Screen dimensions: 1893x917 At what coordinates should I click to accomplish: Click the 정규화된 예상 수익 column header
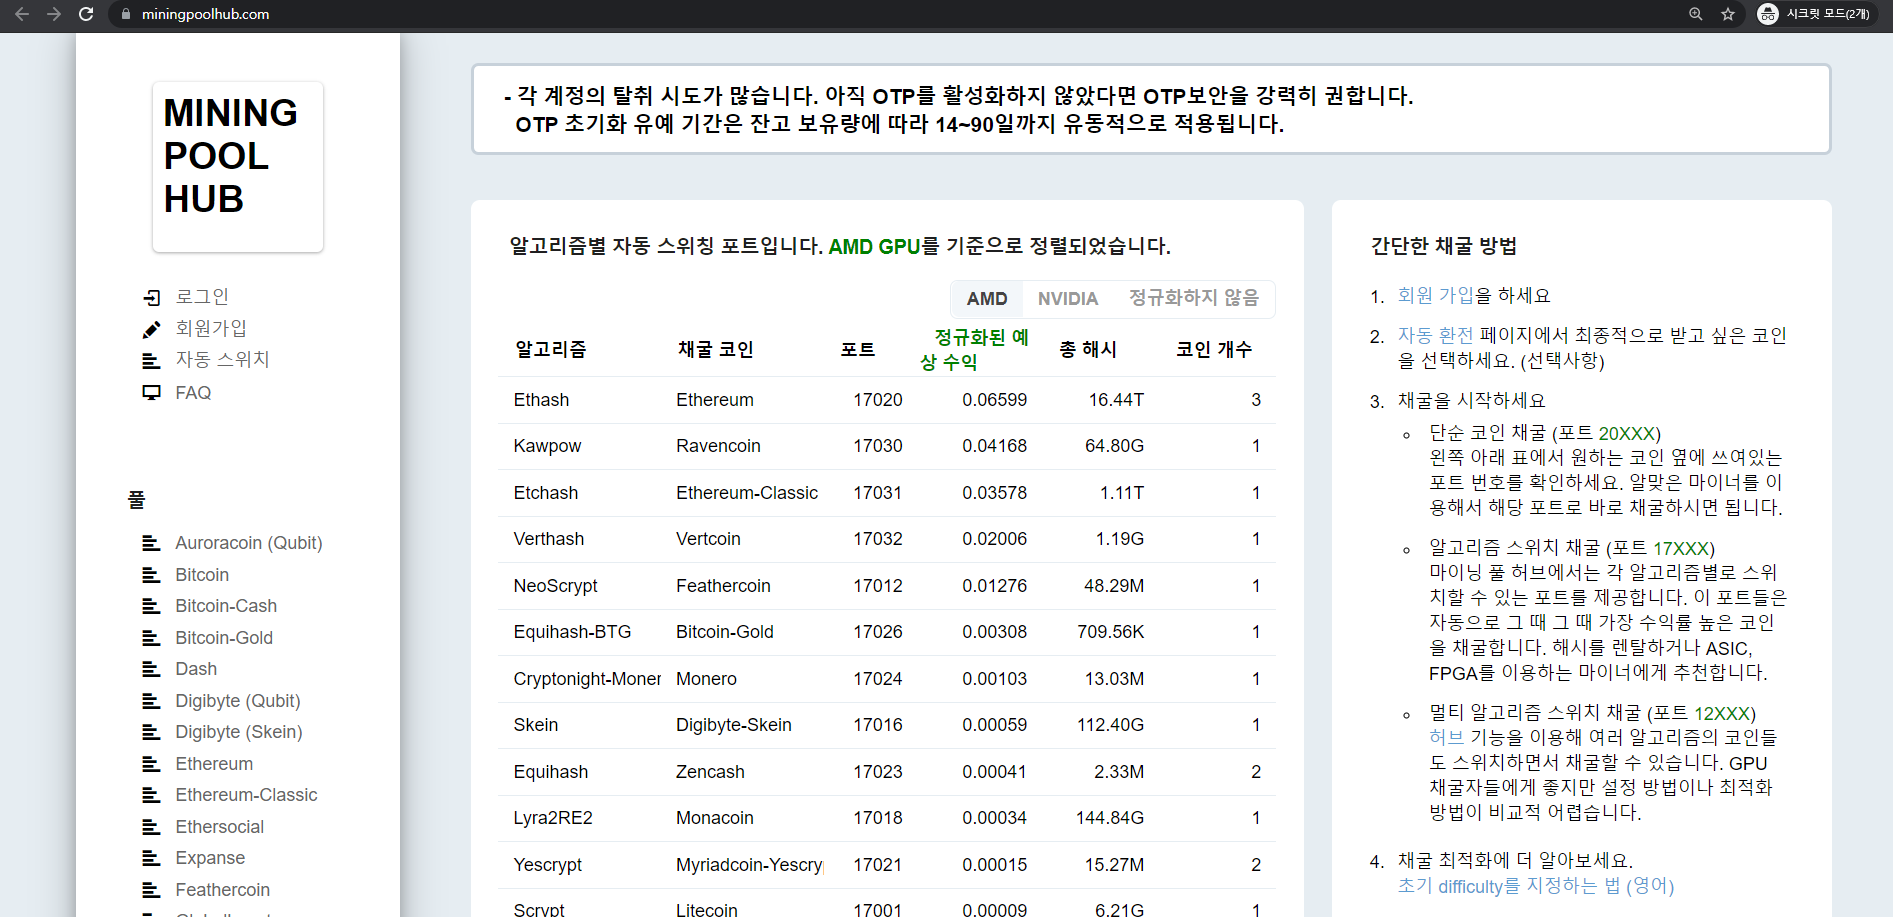[975, 349]
